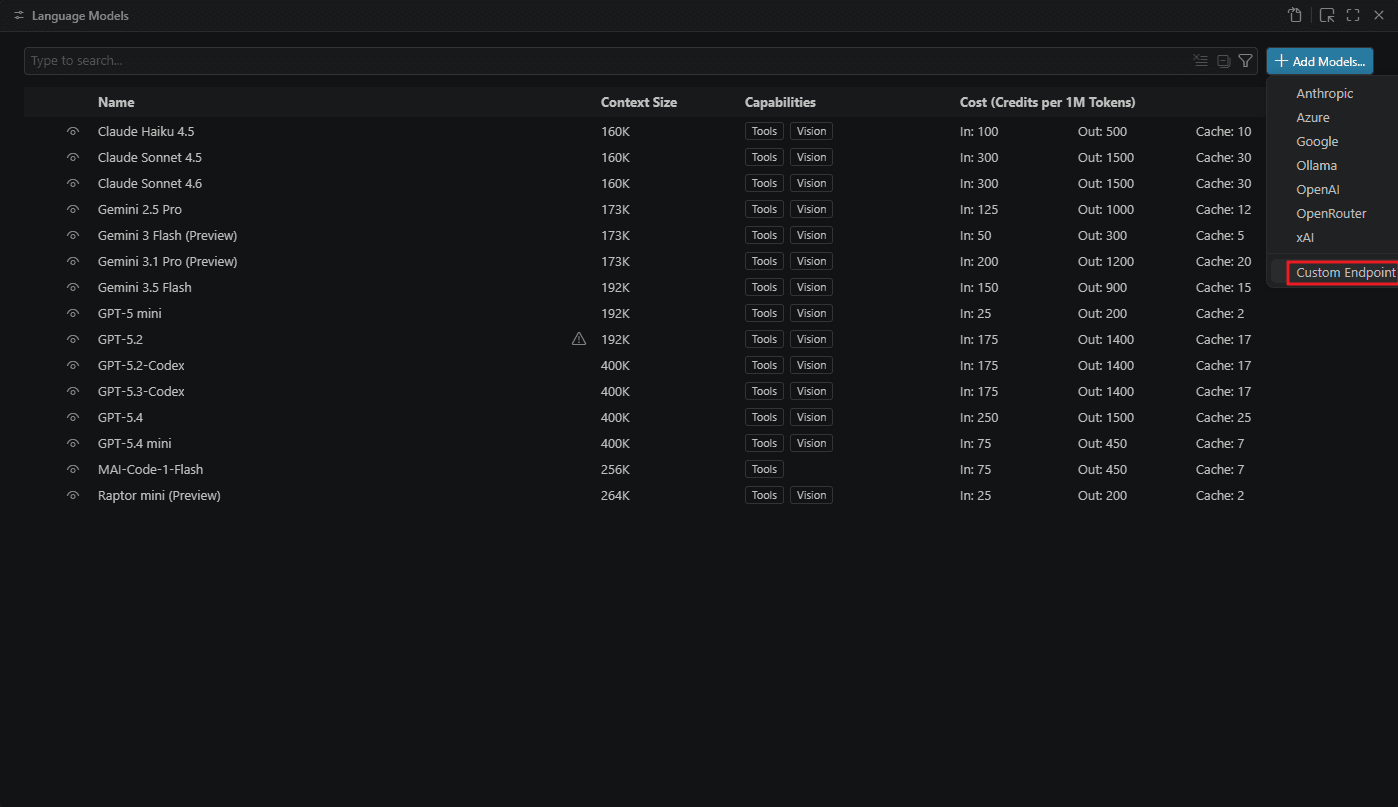
Task: Click 'Out: 1000' cost for Gemini 2.5 Pro
Action: (1106, 209)
